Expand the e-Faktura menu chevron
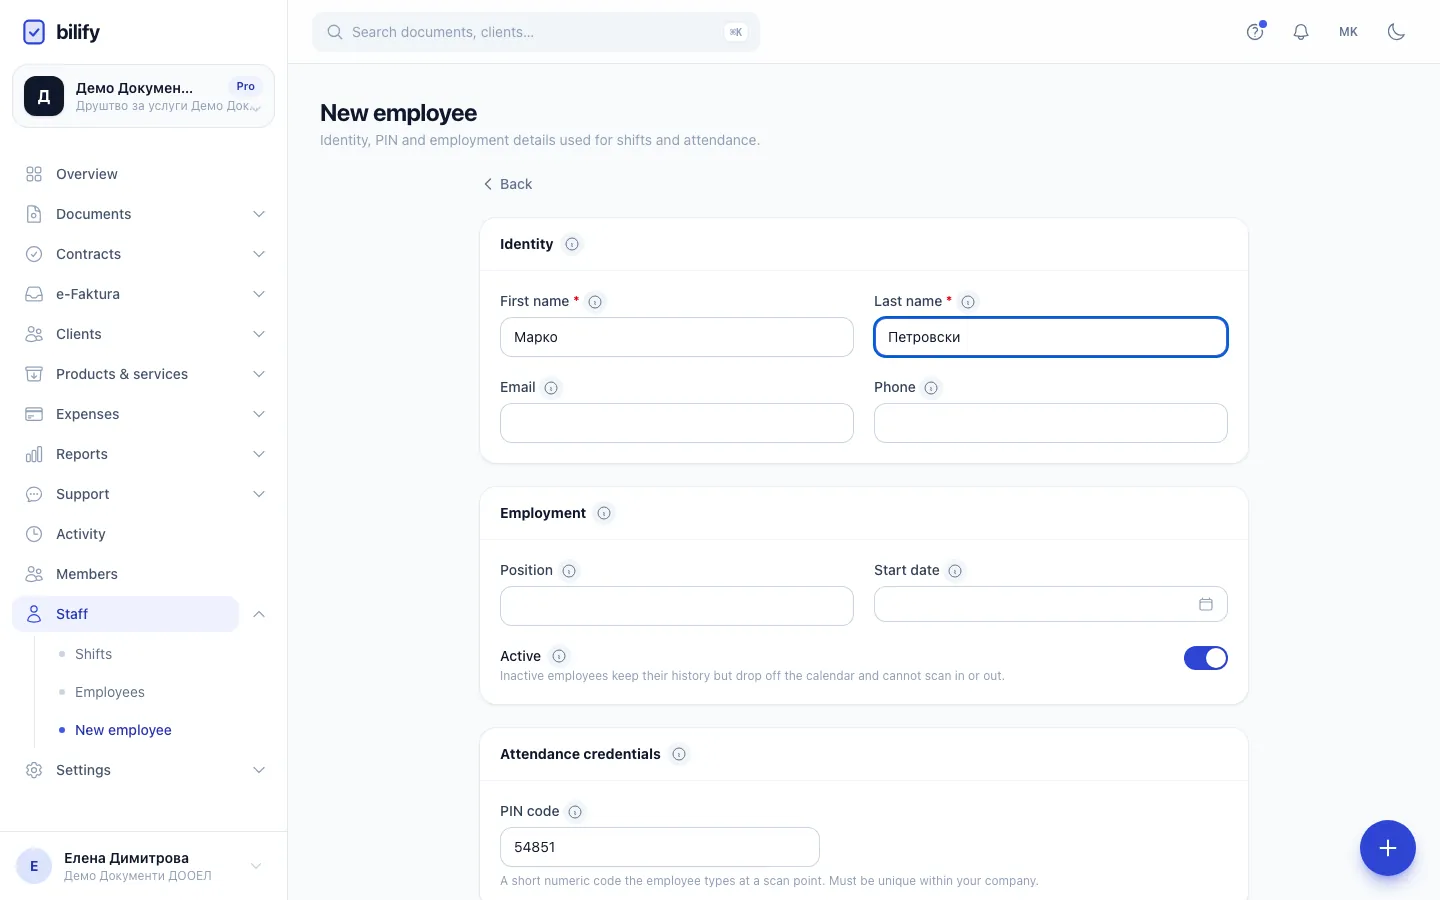Image resolution: width=1440 pixels, height=900 pixels. (259, 294)
